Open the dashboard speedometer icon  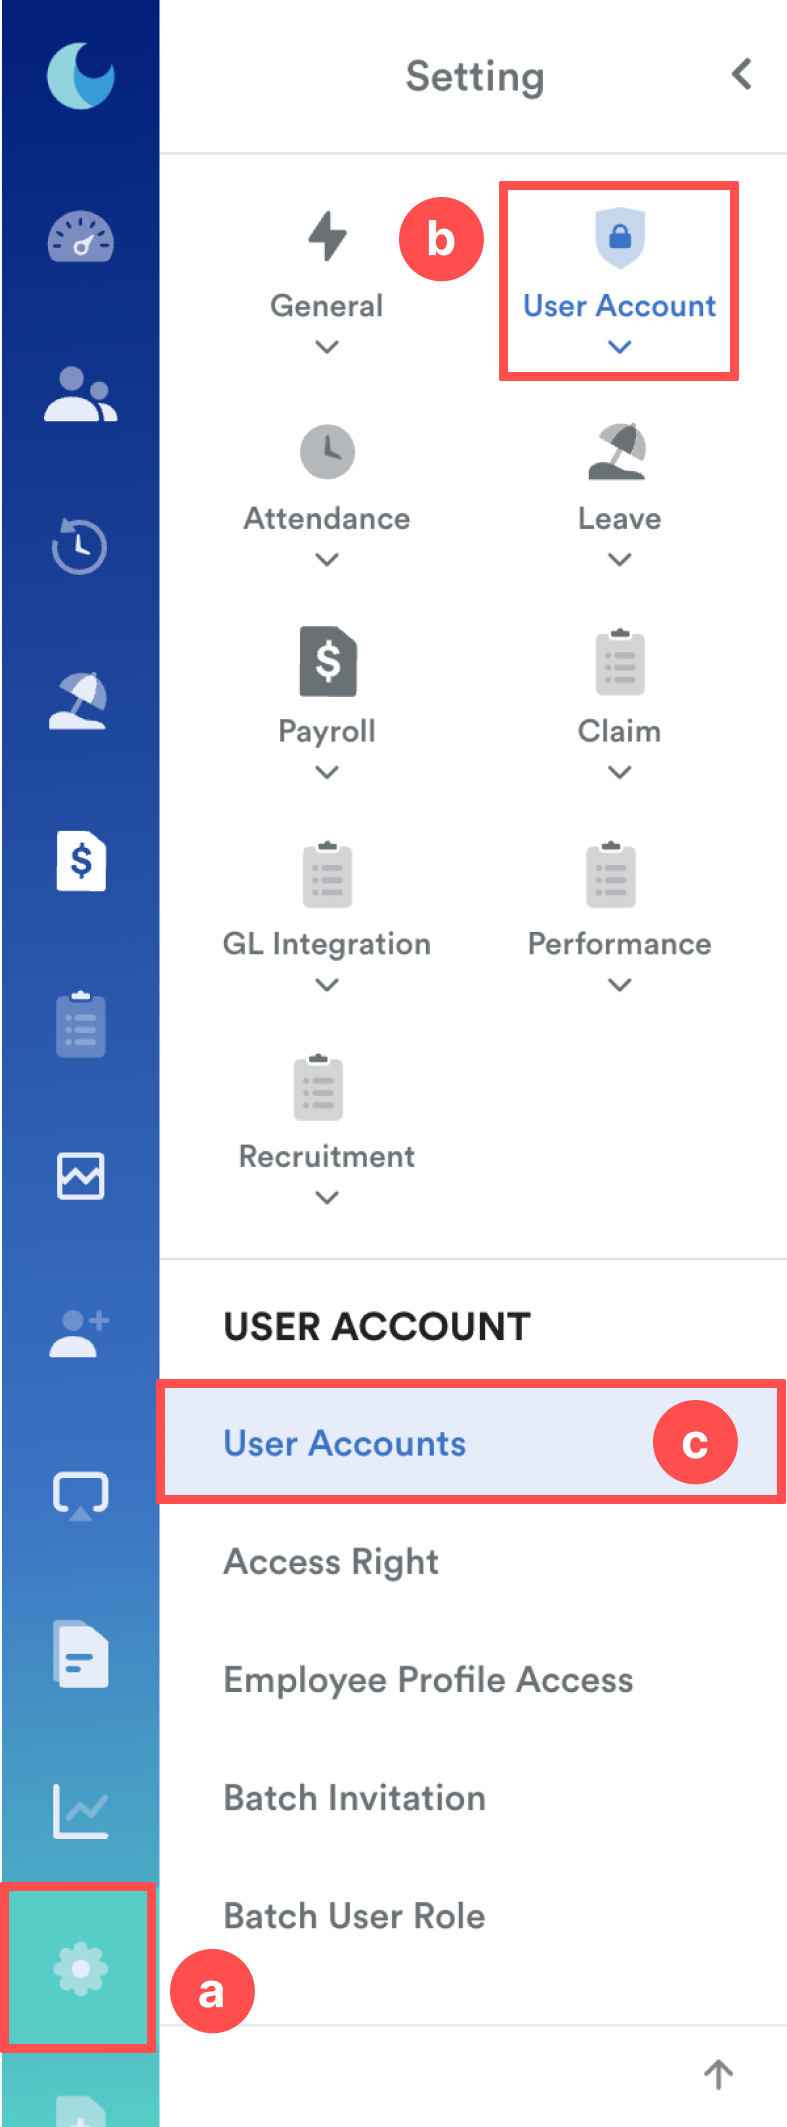coord(81,237)
